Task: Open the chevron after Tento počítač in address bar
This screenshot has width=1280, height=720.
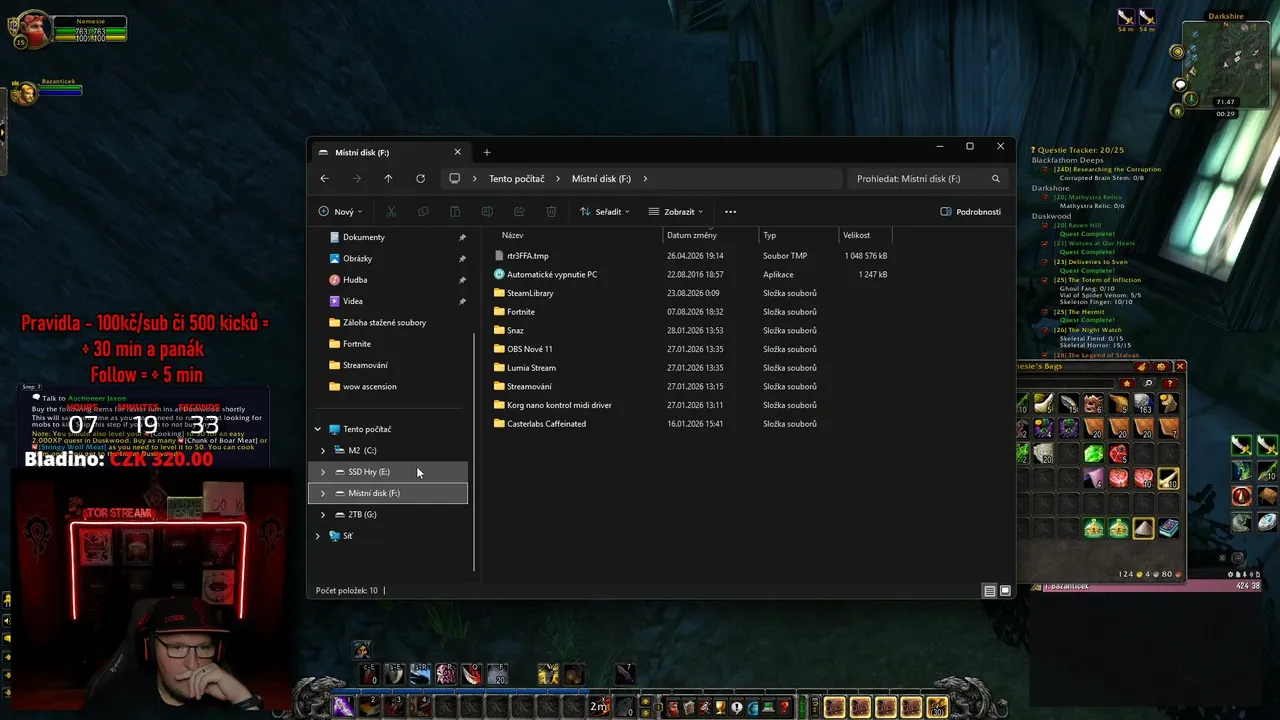Action: point(558,179)
